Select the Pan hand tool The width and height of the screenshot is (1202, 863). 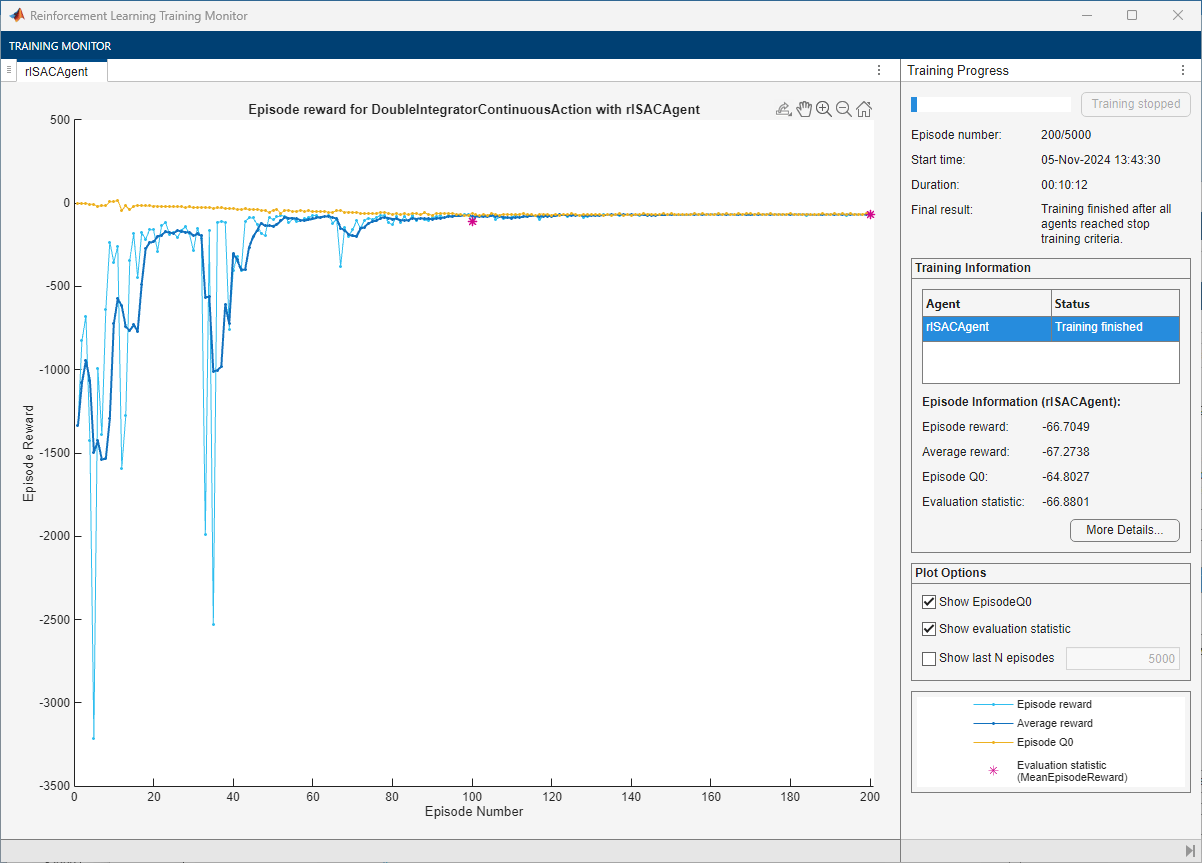(804, 109)
